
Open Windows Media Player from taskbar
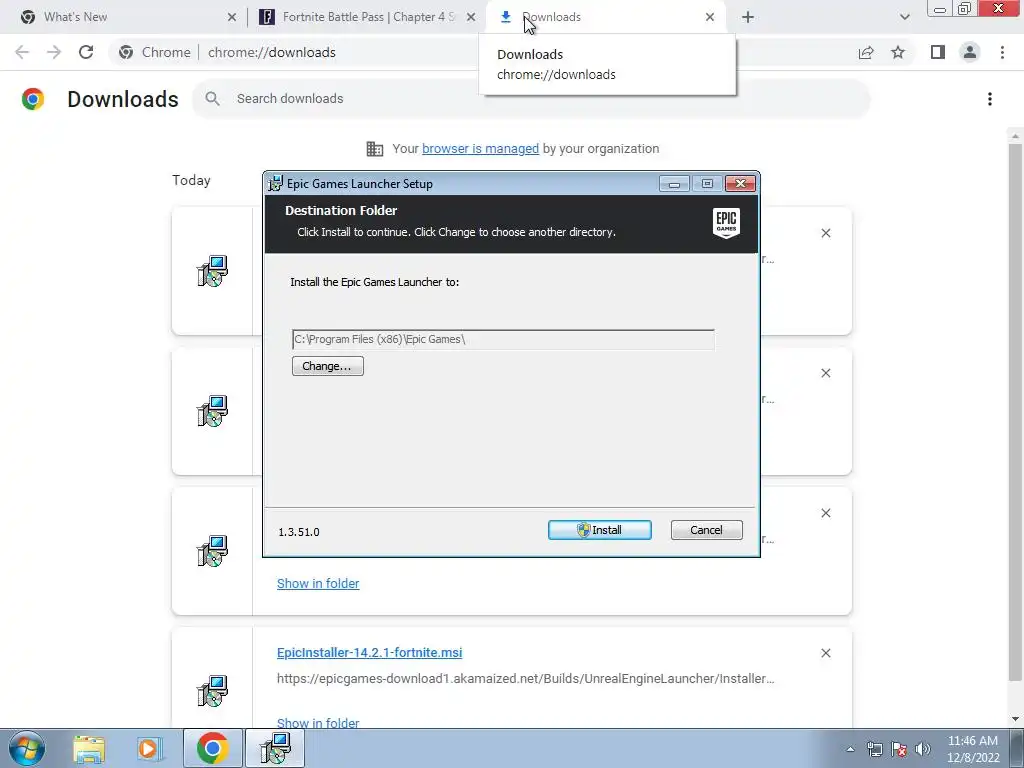click(x=149, y=748)
